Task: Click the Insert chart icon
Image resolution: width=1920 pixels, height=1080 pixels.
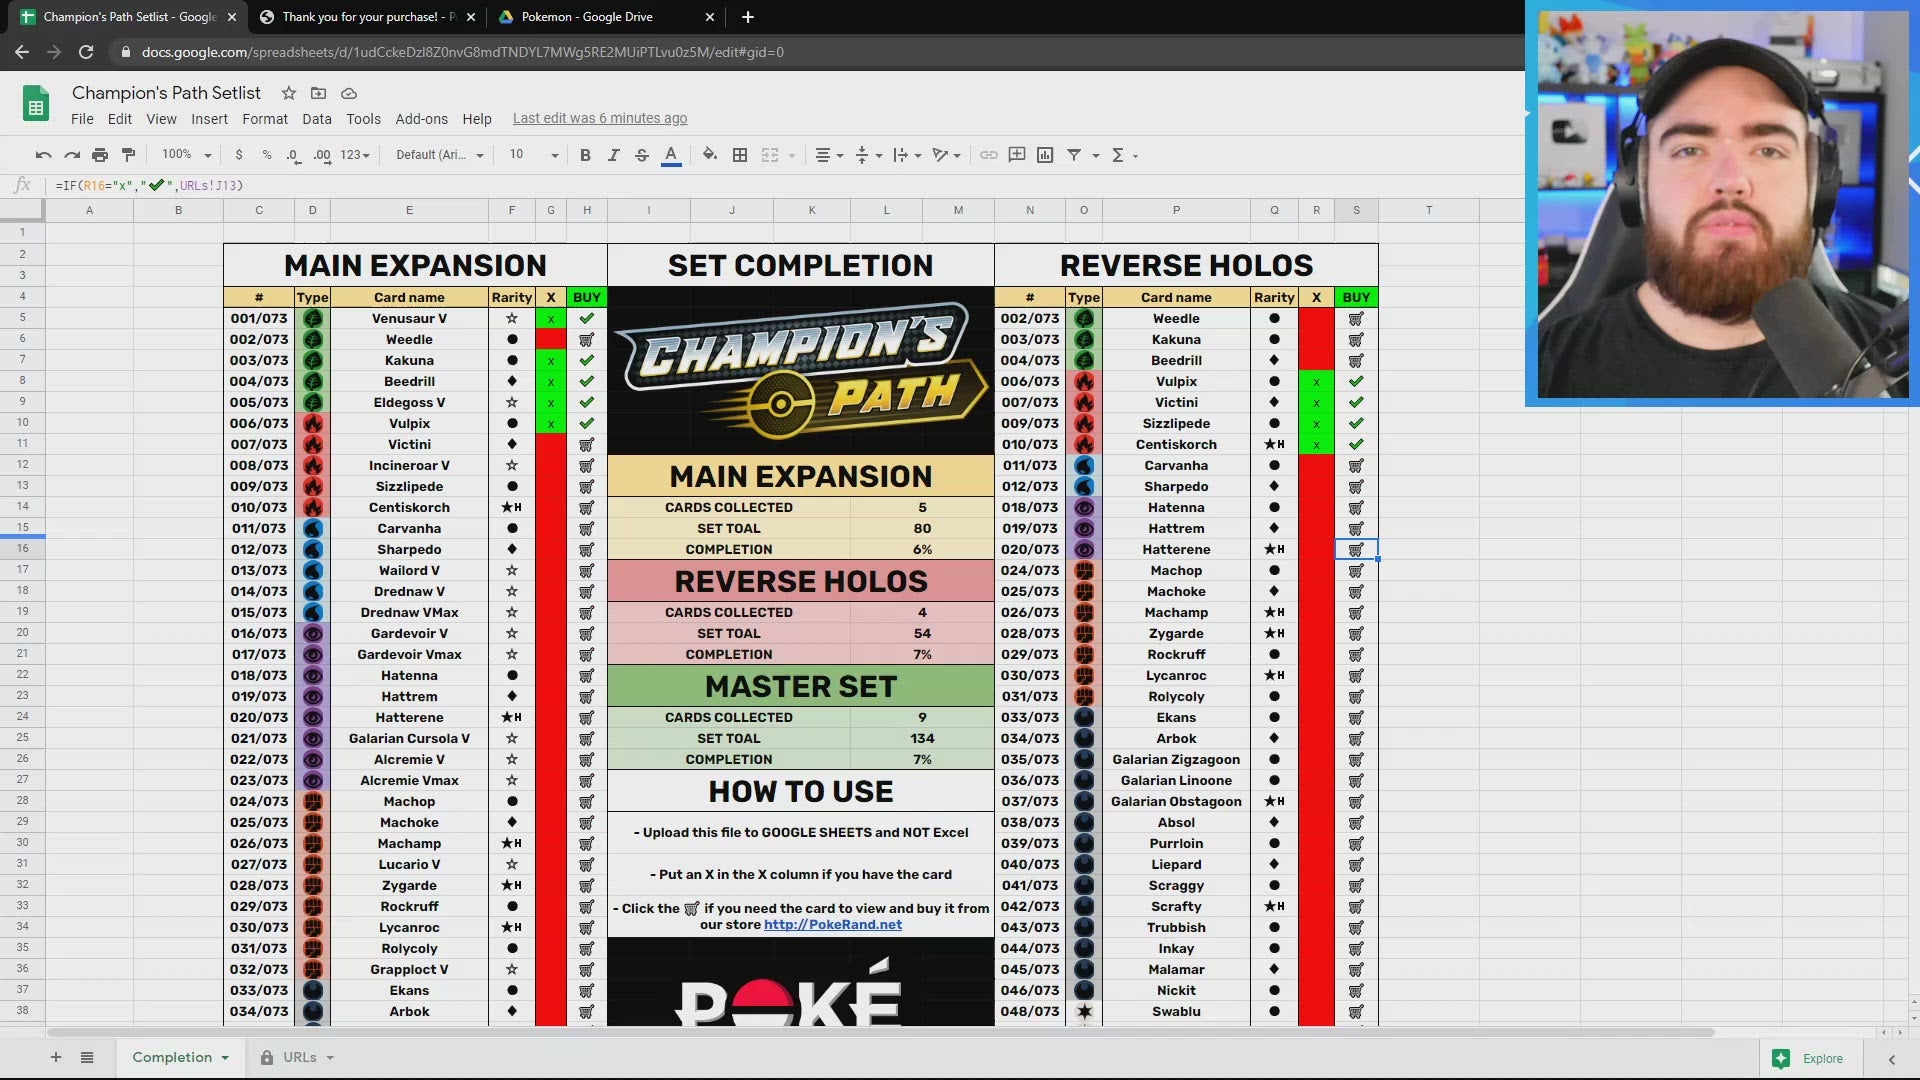Action: click(x=1045, y=155)
